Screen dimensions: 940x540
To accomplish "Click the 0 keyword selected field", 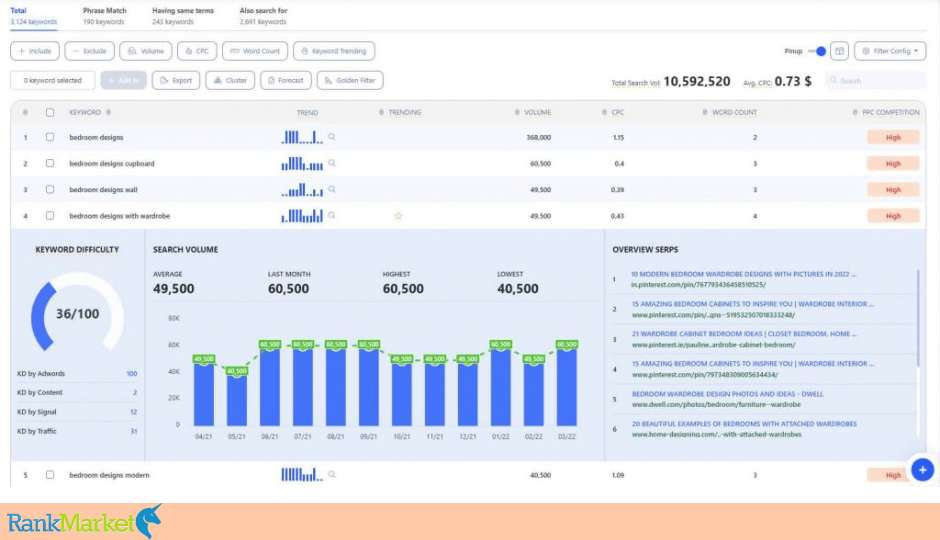I will (53, 80).
